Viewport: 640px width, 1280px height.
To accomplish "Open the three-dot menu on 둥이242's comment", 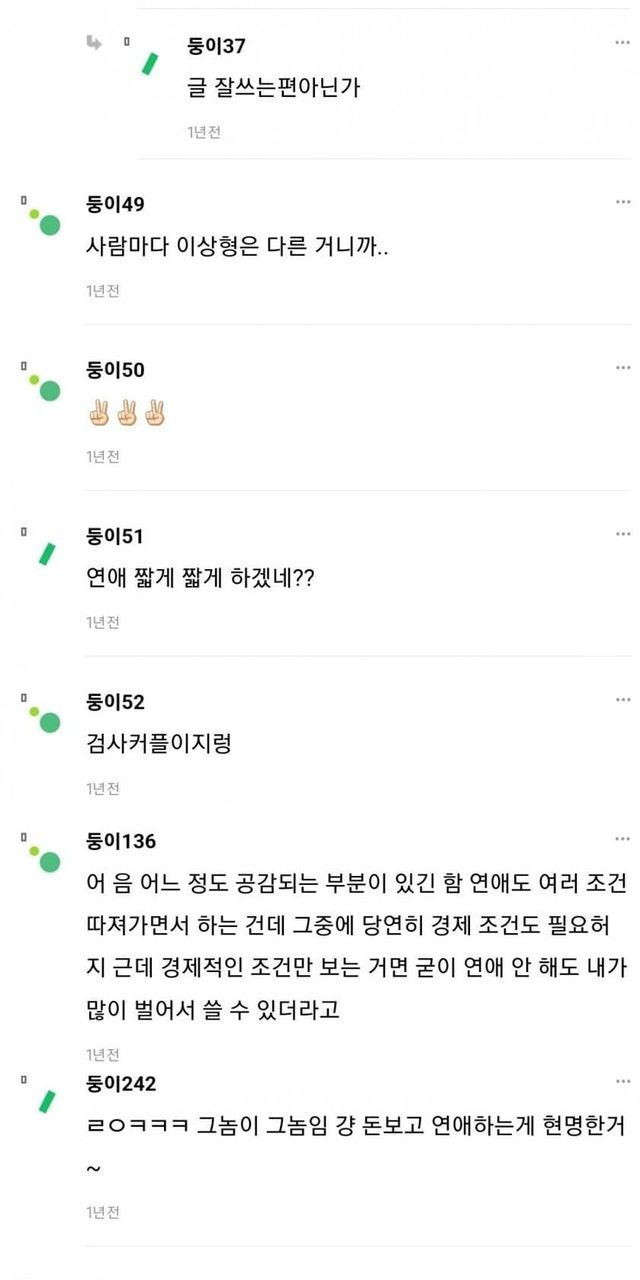I will pos(622,1082).
